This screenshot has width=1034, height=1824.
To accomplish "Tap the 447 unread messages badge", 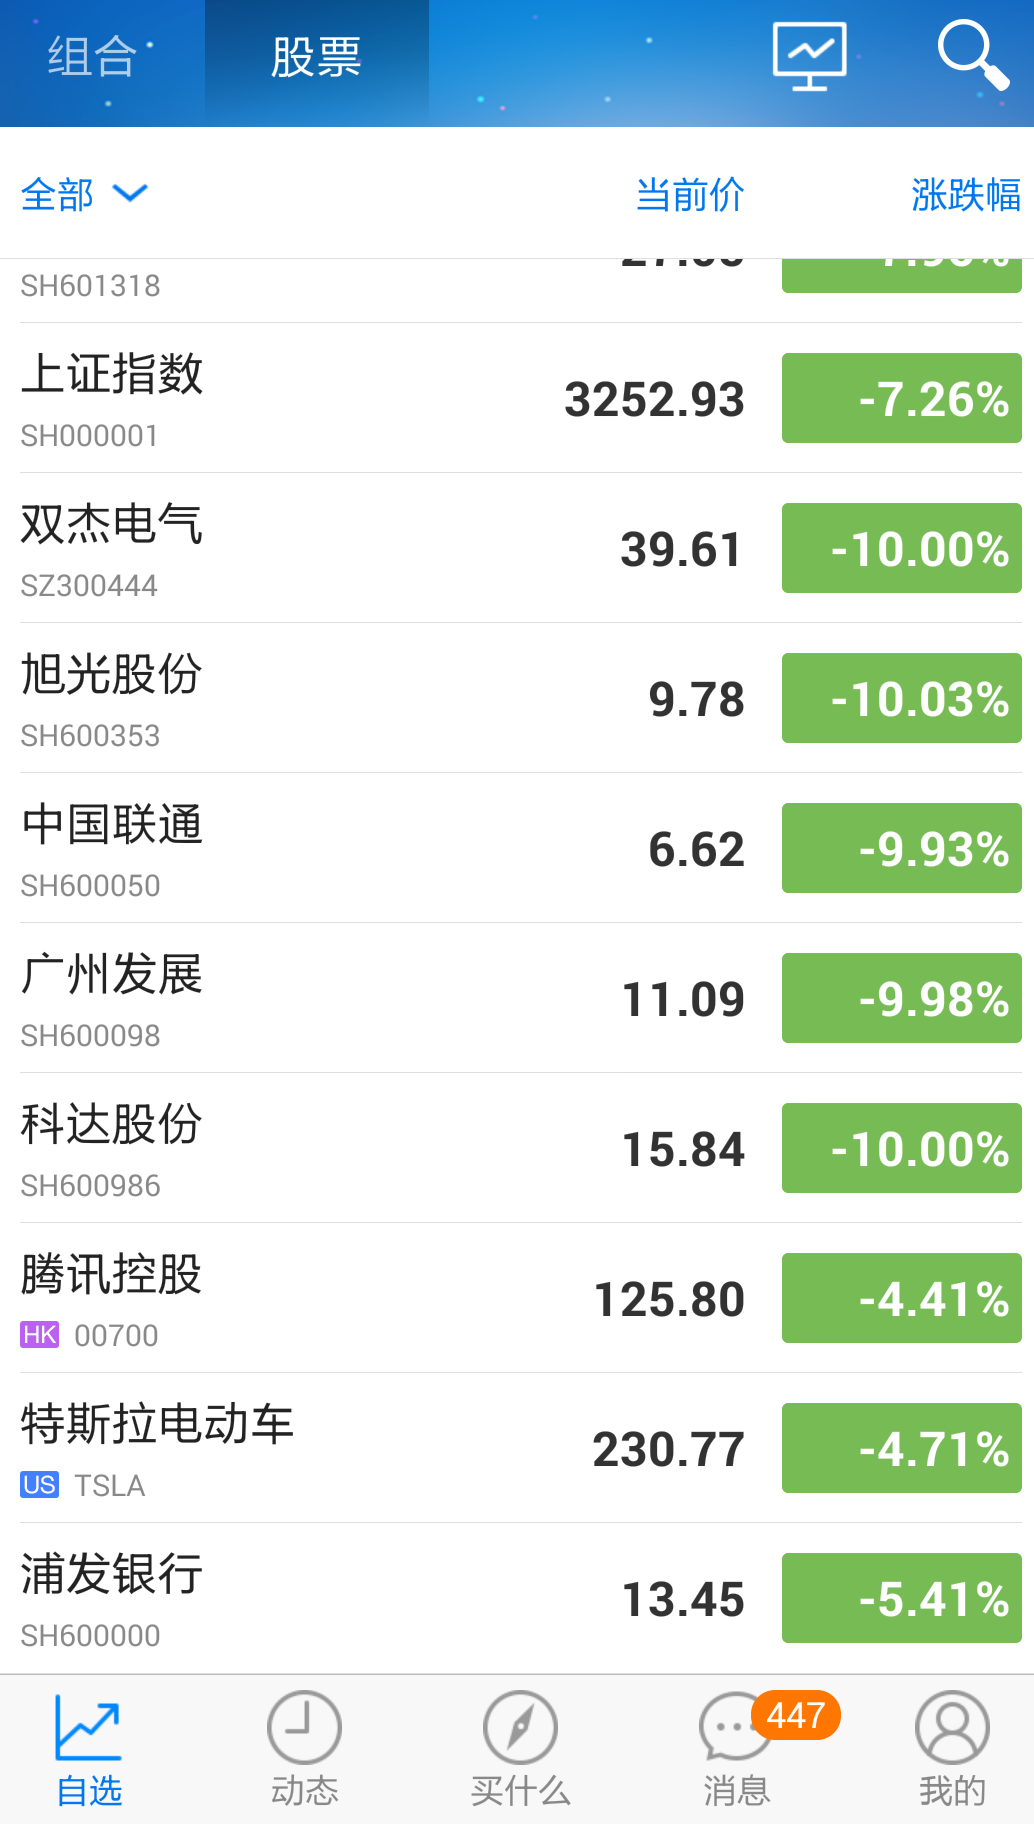I will tap(796, 1715).
